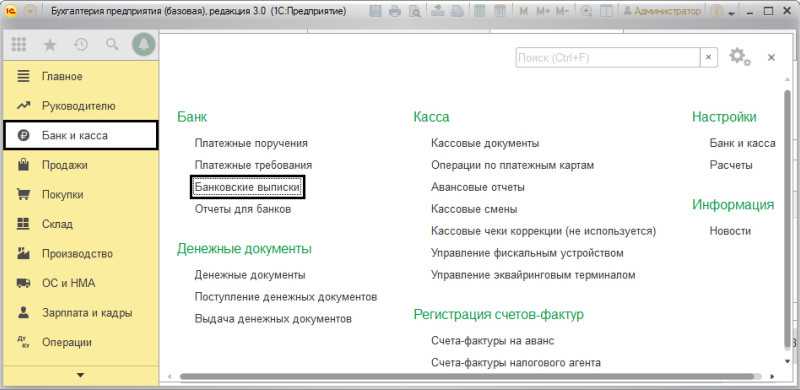Open Управление эквайринговым терминалом
Screen dimensions: 800x390
pos(533,275)
